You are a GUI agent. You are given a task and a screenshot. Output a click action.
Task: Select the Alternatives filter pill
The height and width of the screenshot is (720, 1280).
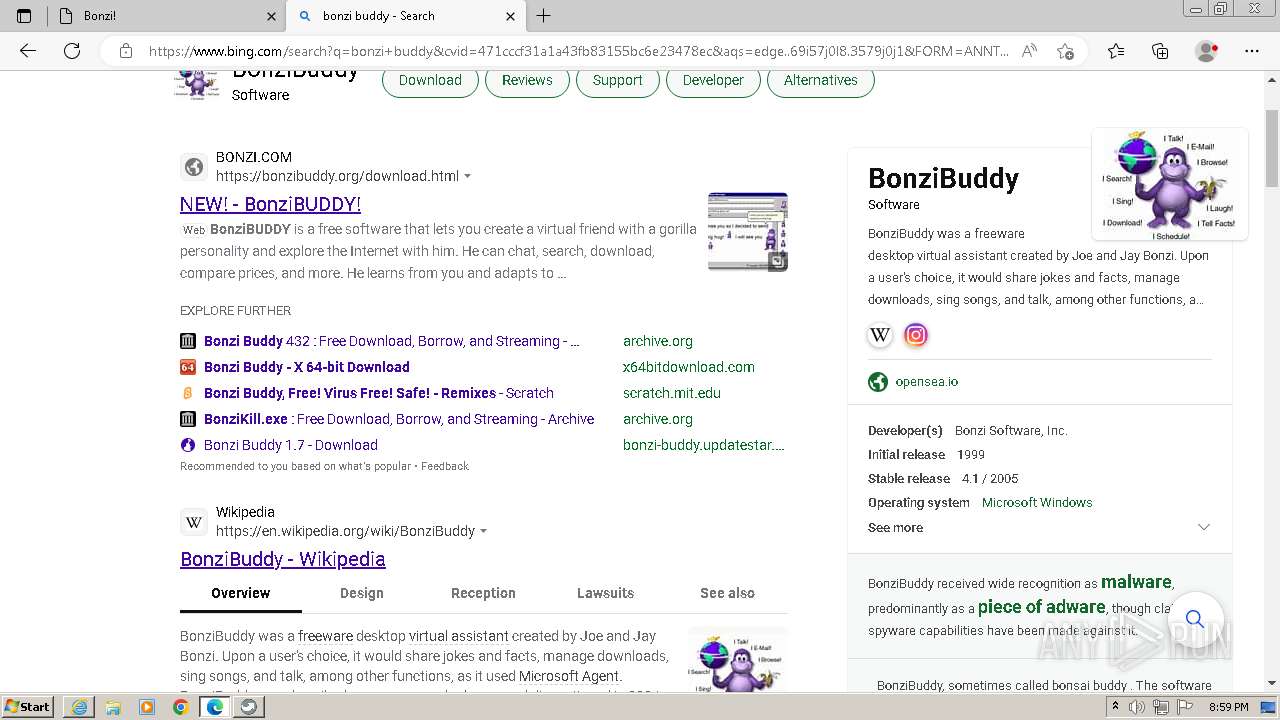tap(821, 80)
